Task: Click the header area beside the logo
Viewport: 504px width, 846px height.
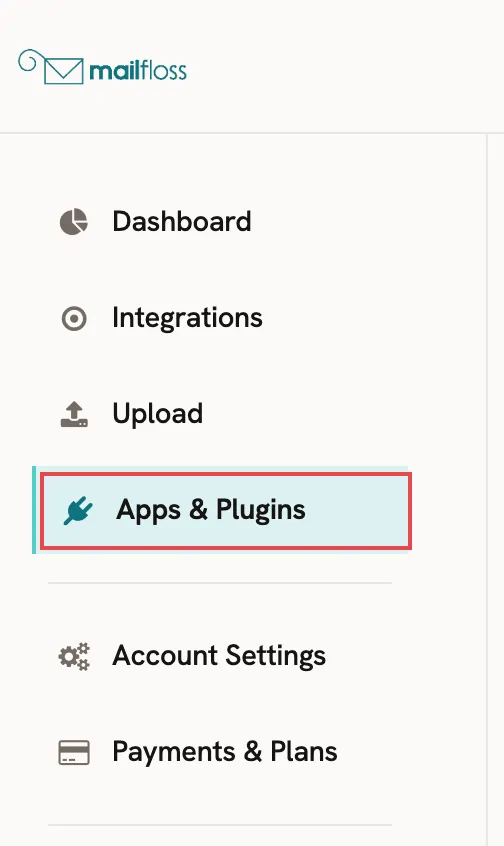Action: click(345, 66)
